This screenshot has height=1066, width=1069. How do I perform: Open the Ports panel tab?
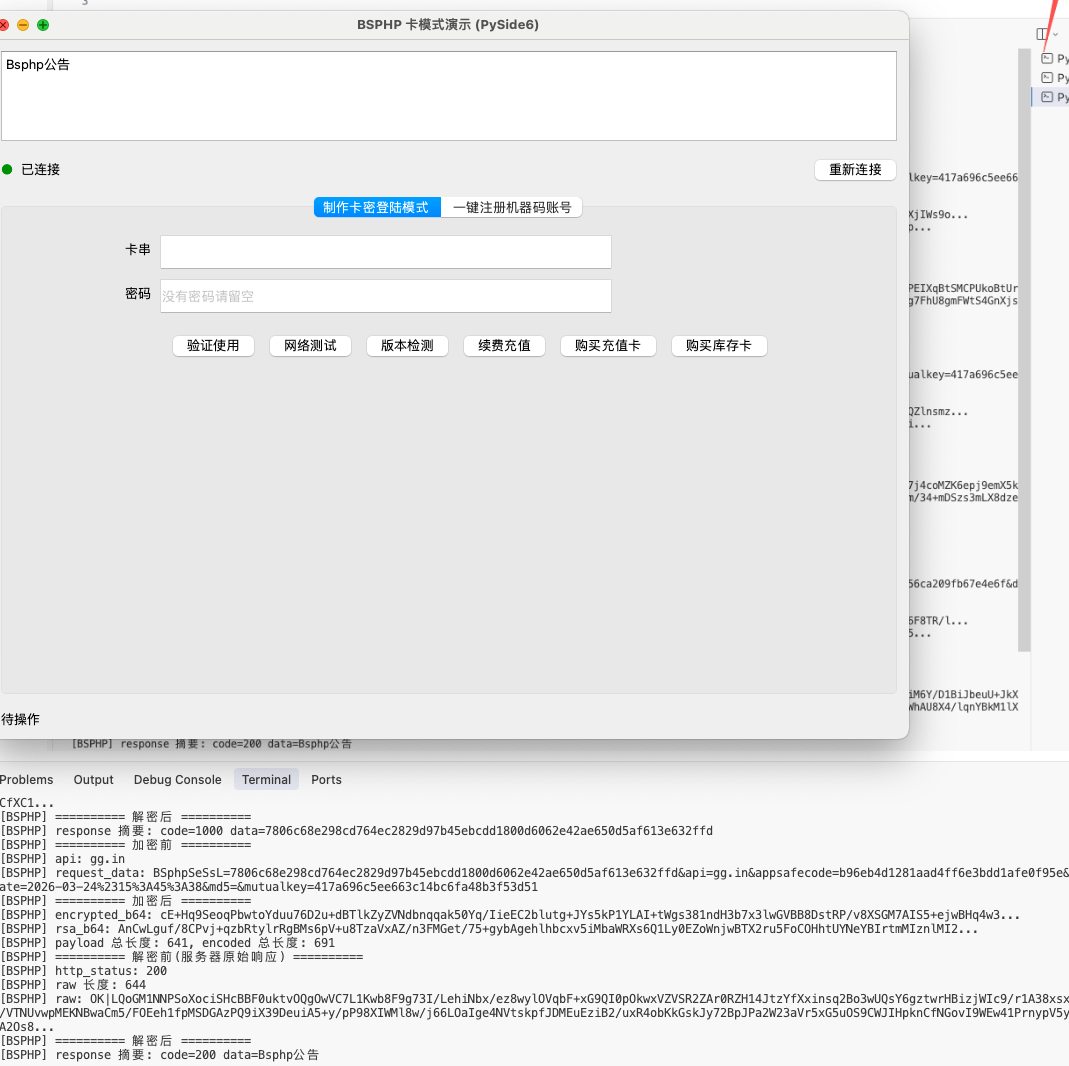pyautogui.click(x=326, y=780)
